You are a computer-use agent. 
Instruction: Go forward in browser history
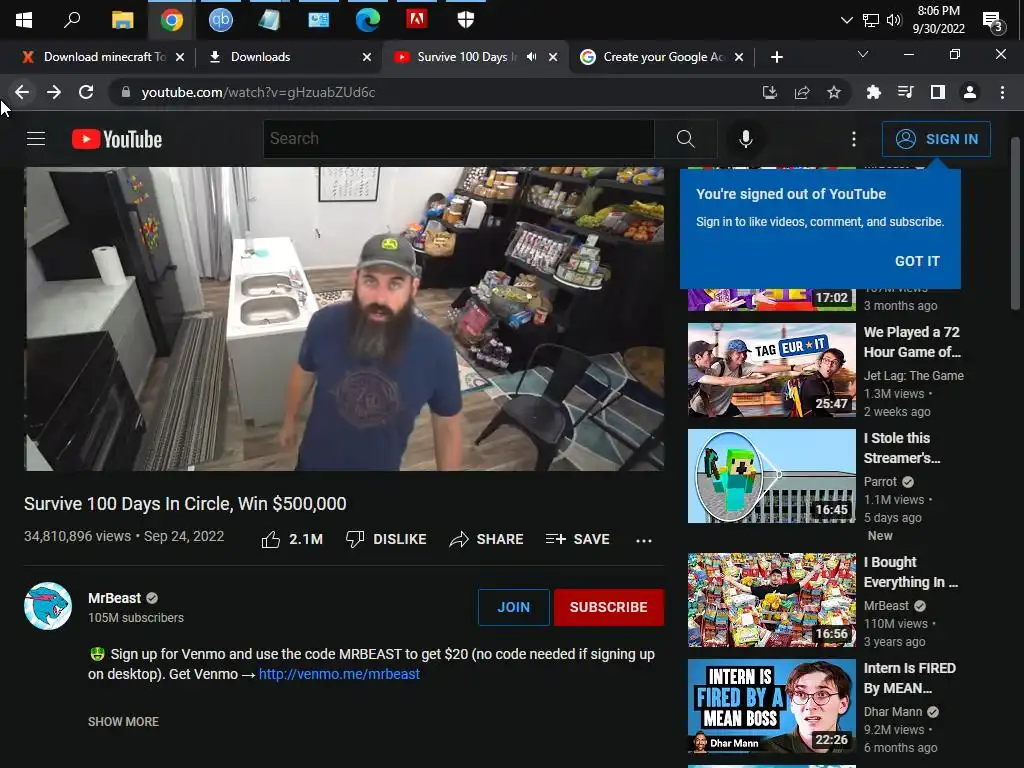tap(54, 92)
